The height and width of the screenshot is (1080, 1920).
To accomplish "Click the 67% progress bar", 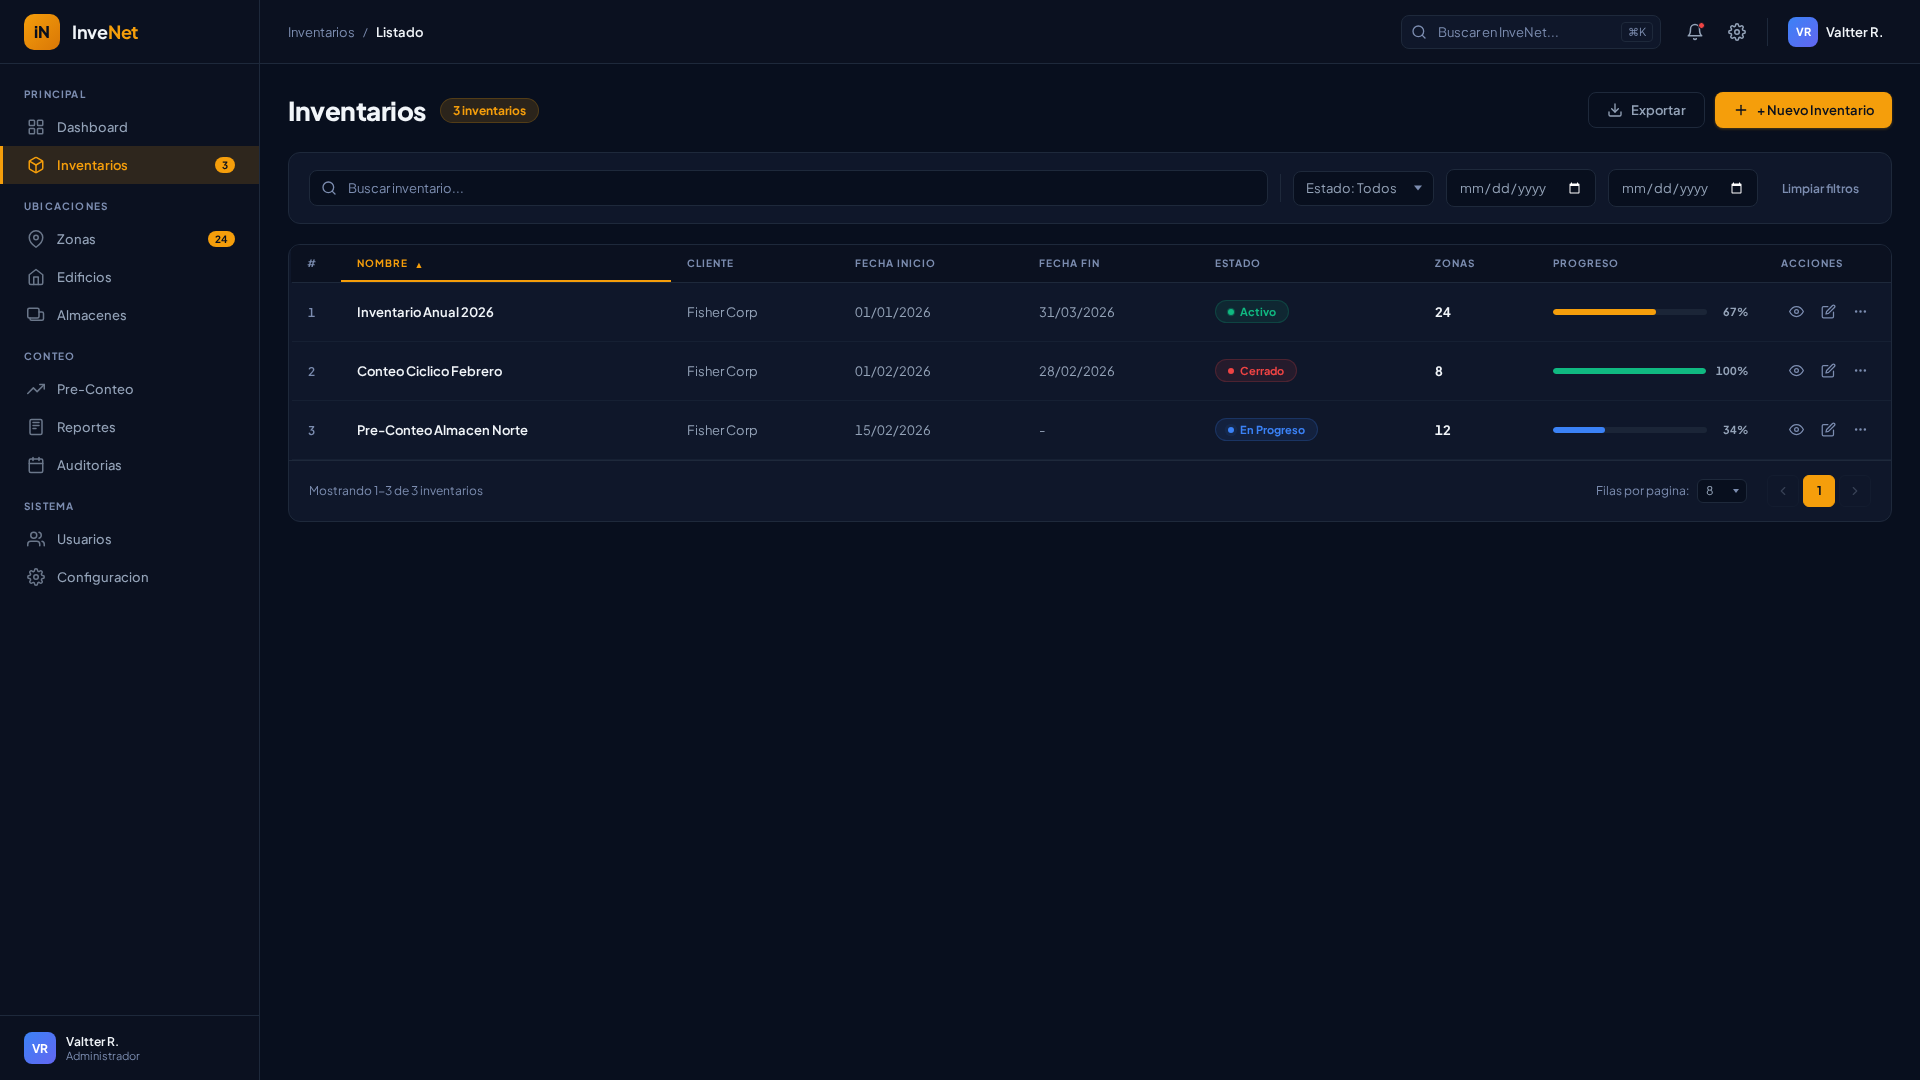I will (1629, 312).
